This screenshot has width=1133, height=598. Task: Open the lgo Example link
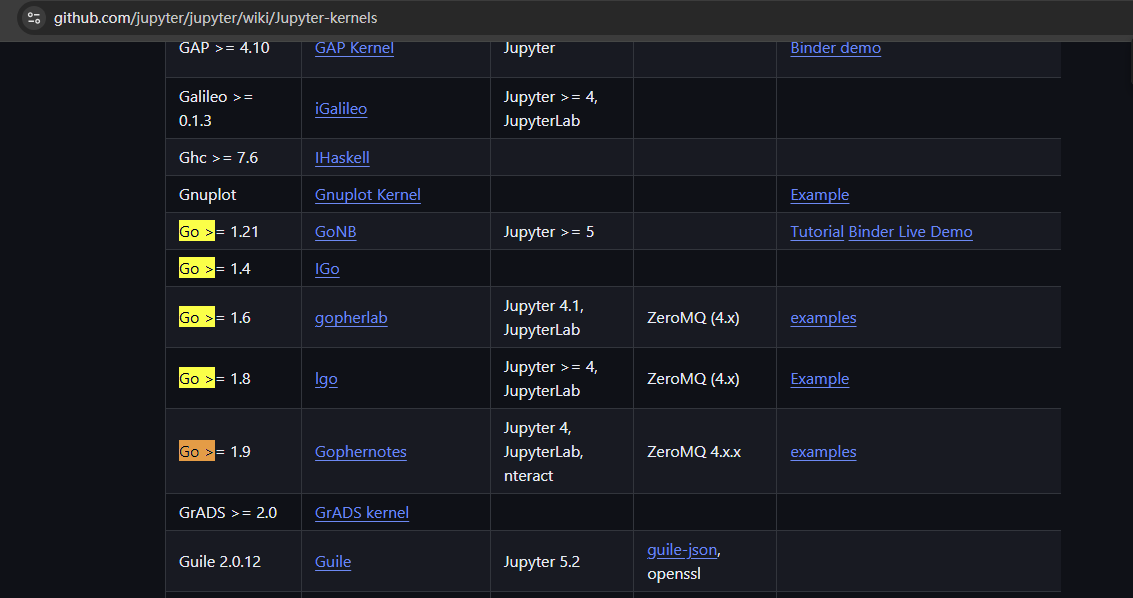[819, 379]
